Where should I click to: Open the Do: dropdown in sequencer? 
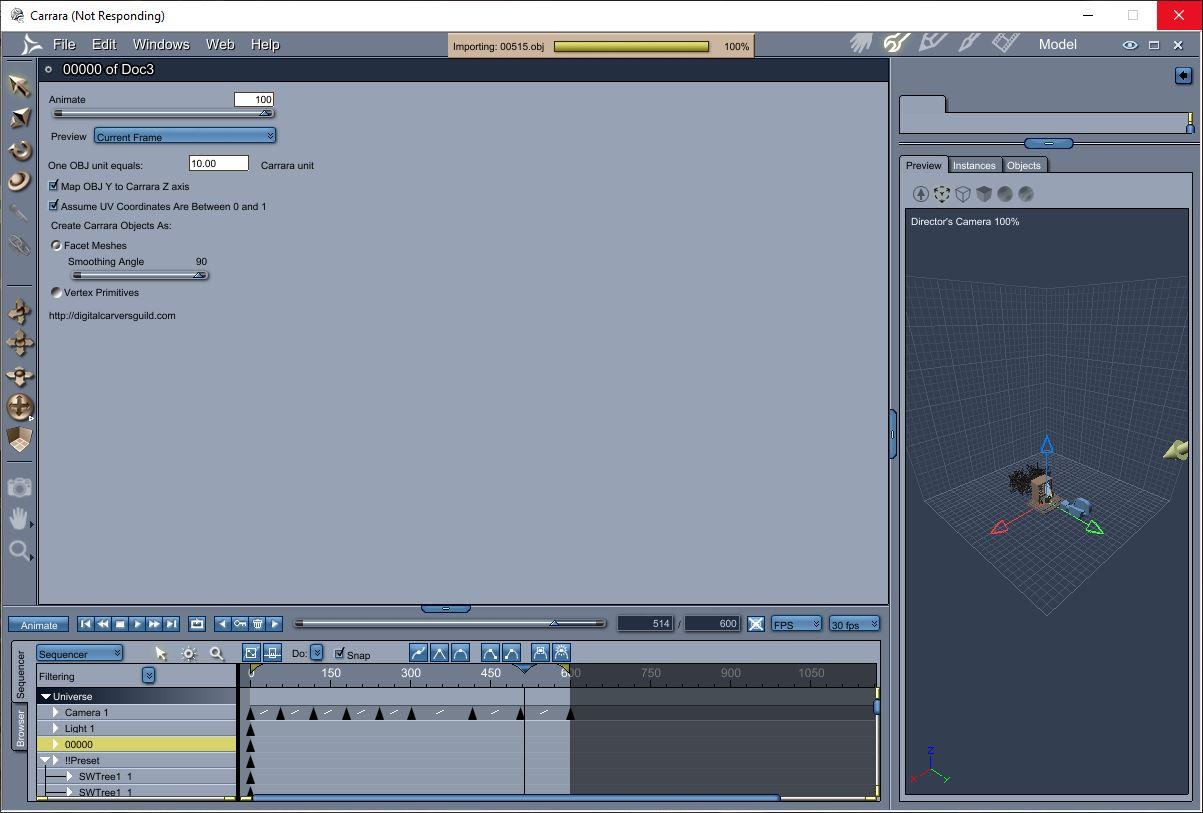tap(317, 653)
